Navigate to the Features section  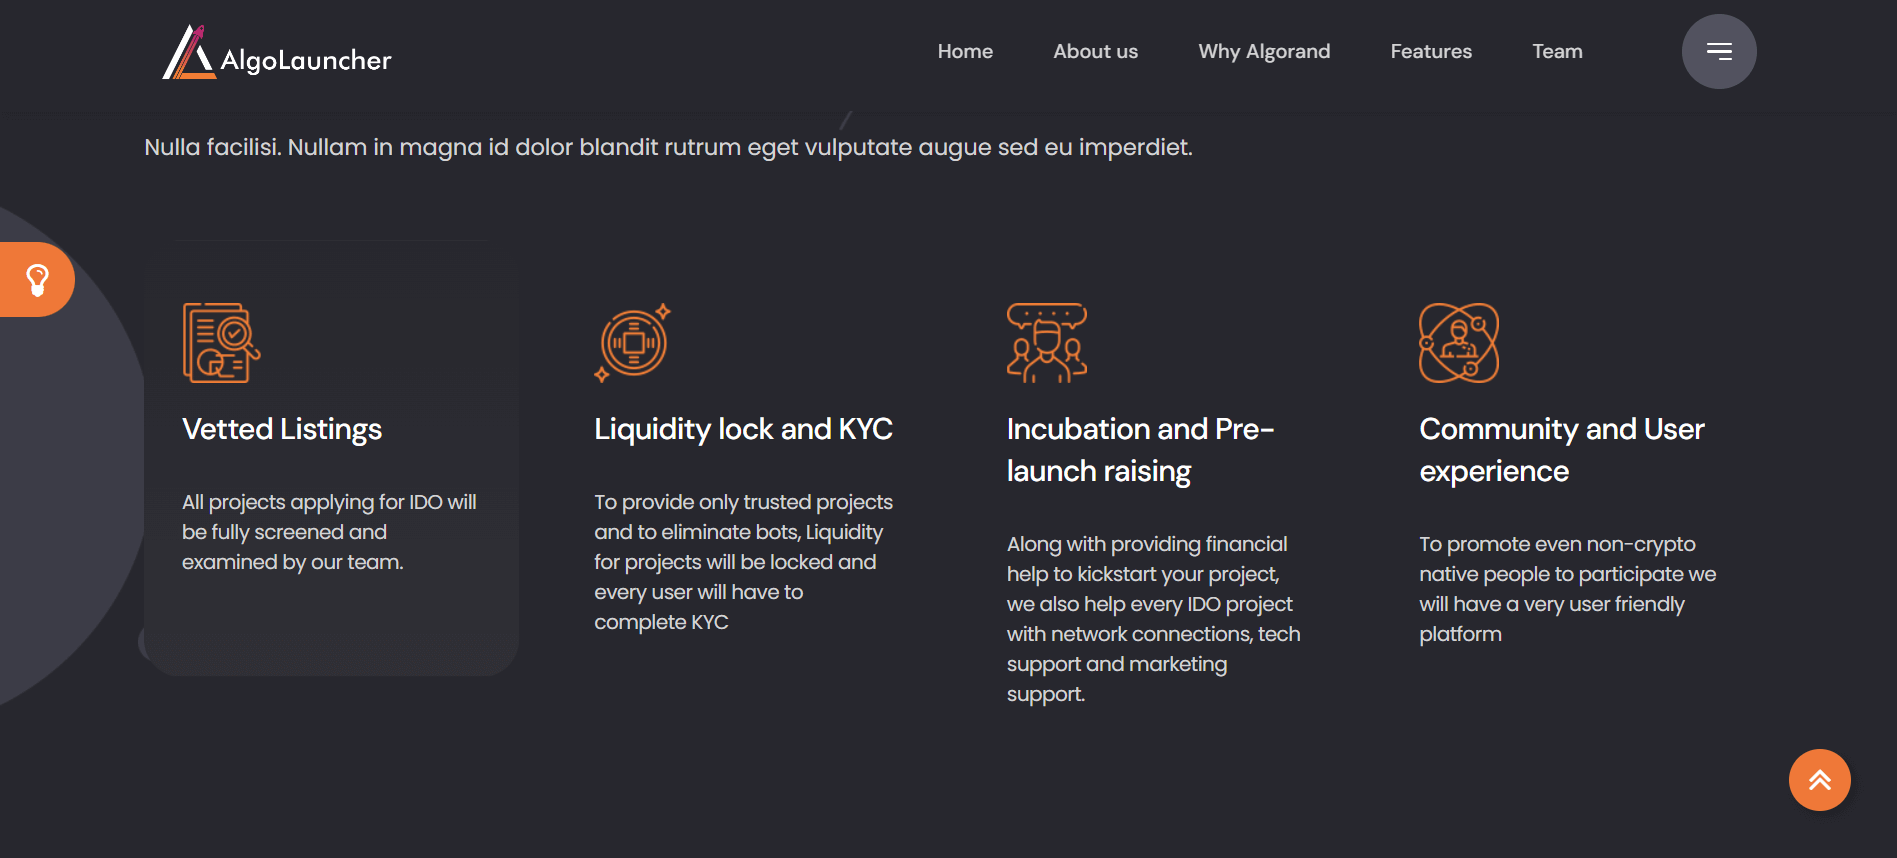[1431, 52]
